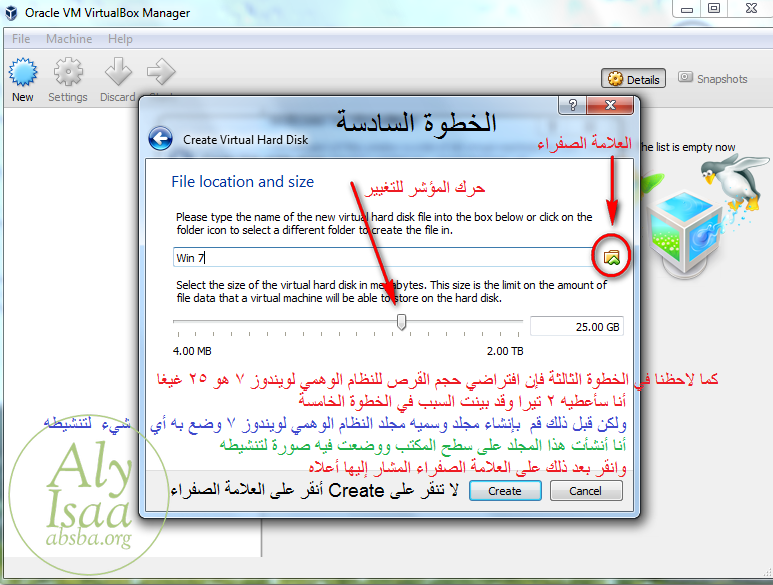Click the disk size slider handle
773x585 pixels.
tap(402, 321)
